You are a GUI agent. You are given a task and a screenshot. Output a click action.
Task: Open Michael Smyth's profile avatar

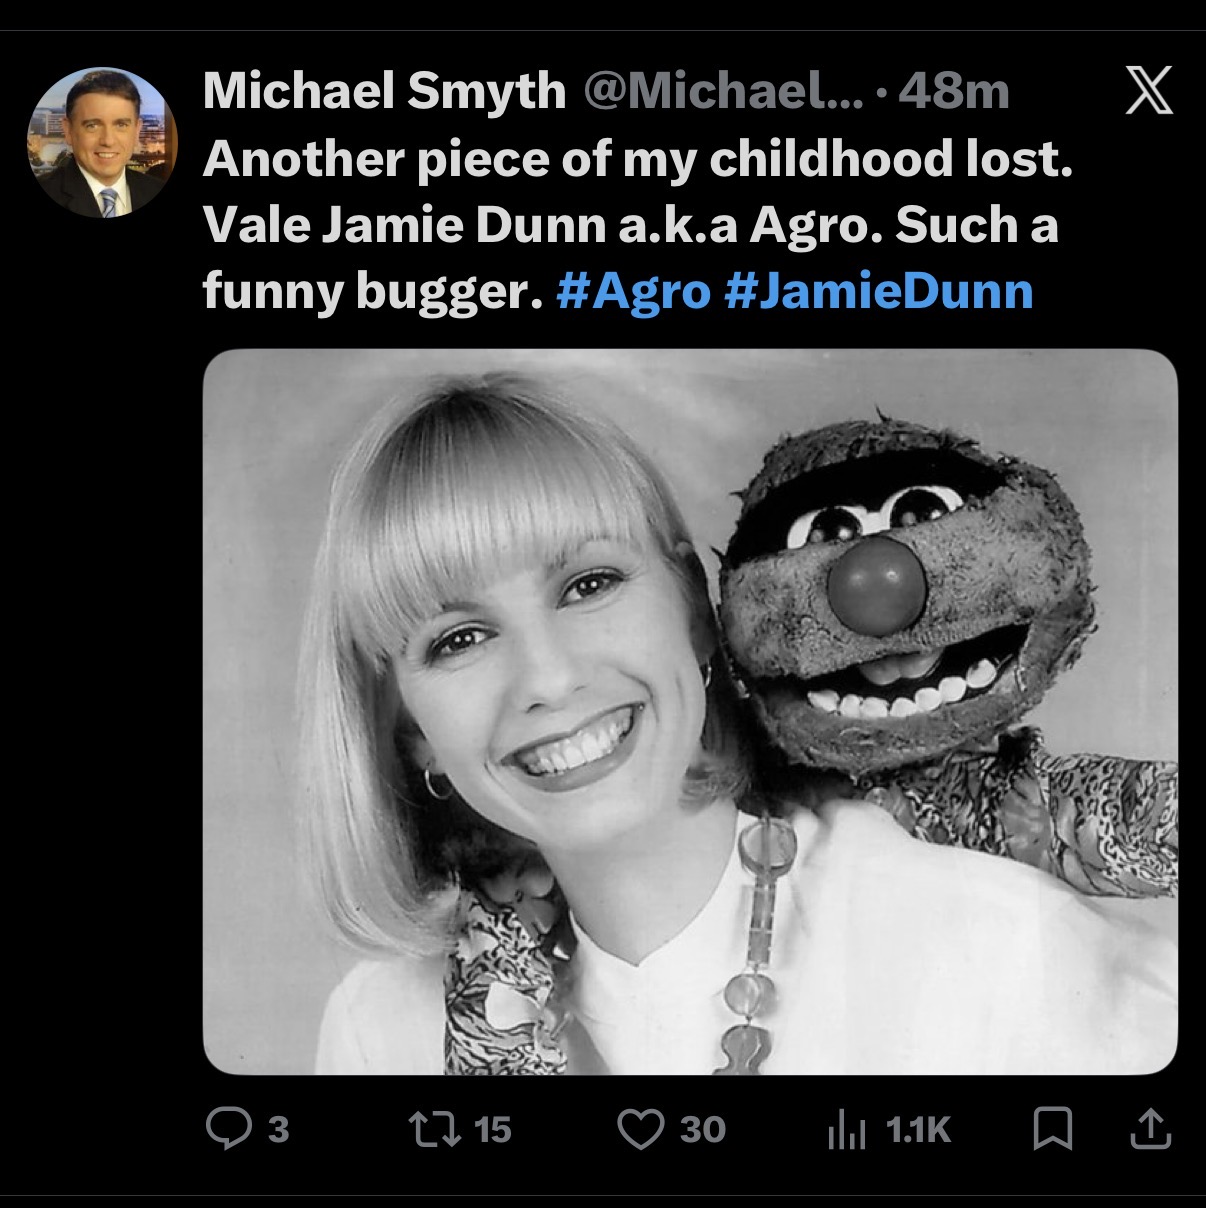(101, 142)
